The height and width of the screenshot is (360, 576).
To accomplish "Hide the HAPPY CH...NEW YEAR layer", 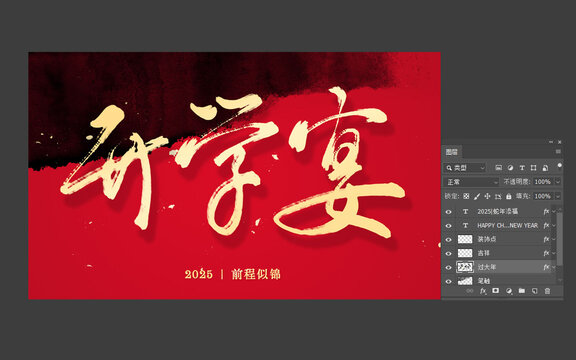I will tap(449, 226).
